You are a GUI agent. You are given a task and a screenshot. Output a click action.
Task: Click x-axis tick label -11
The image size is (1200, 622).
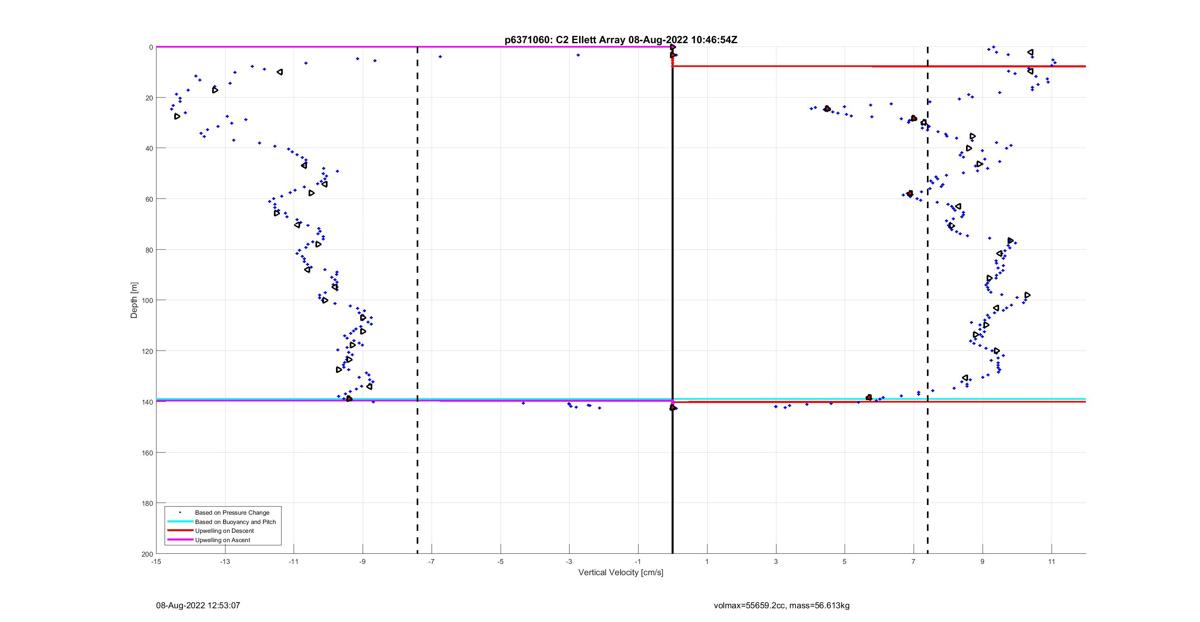pos(294,562)
